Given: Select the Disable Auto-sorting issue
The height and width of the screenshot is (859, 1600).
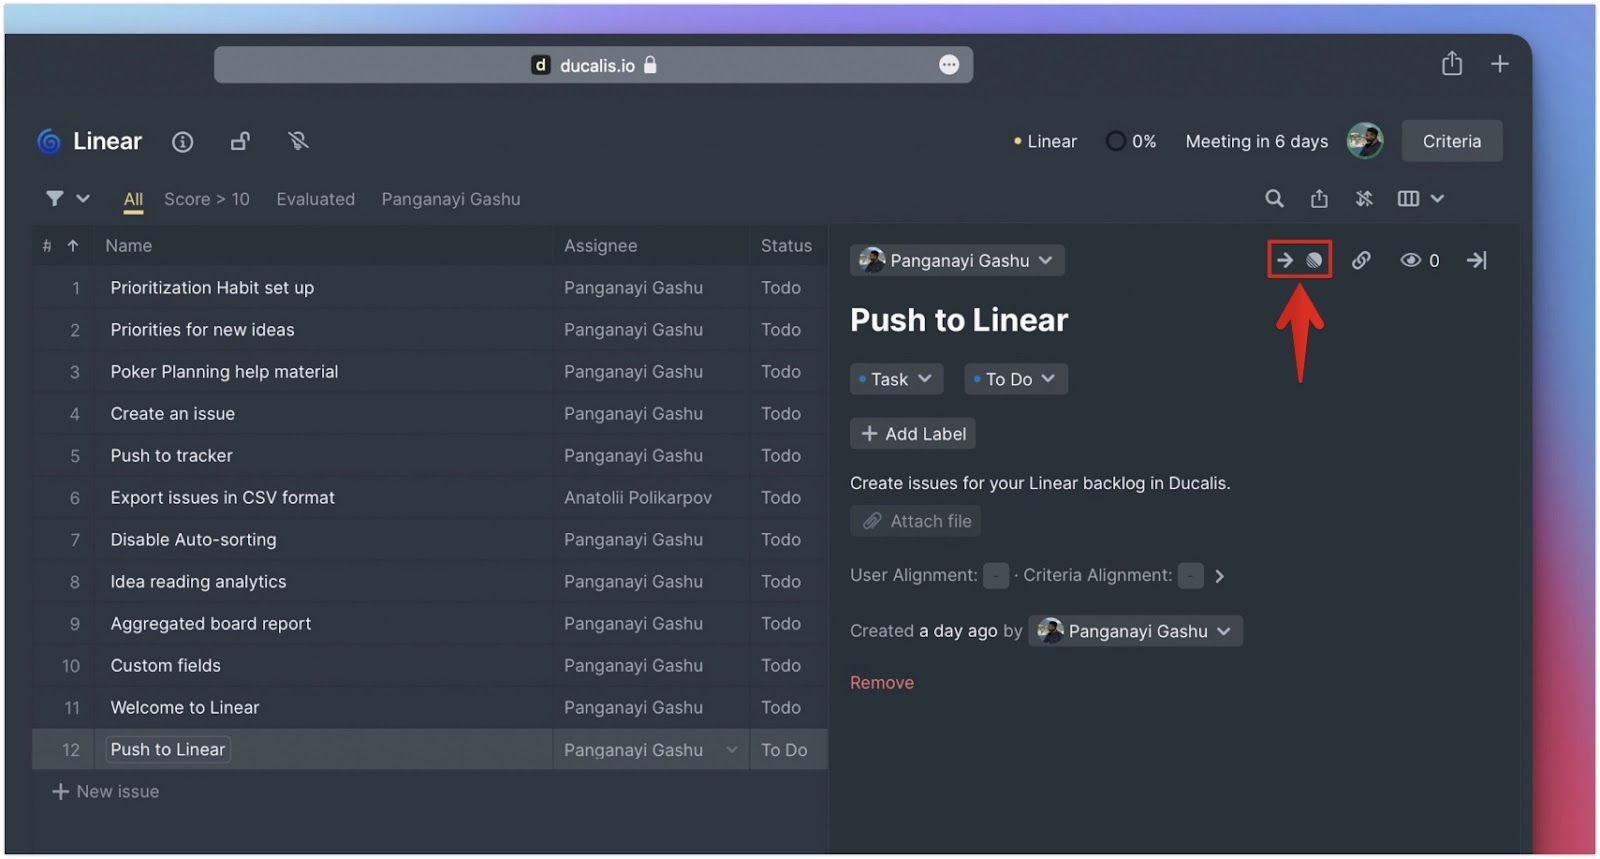Looking at the screenshot, I should pos(193,540).
